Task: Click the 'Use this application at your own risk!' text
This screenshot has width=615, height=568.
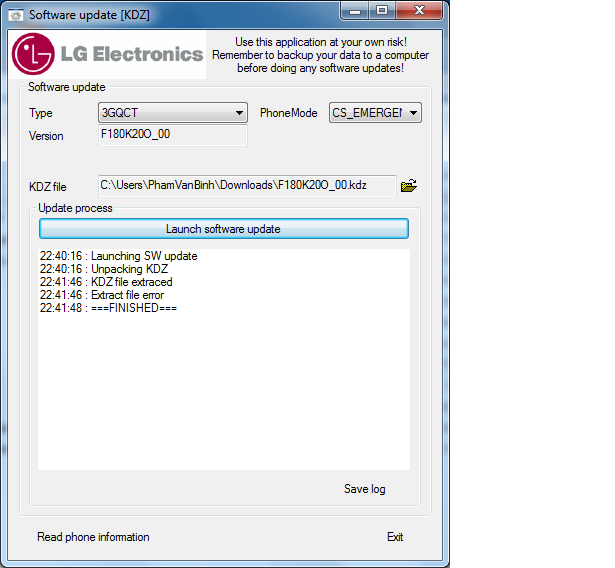Action: (x=321, y=42)
